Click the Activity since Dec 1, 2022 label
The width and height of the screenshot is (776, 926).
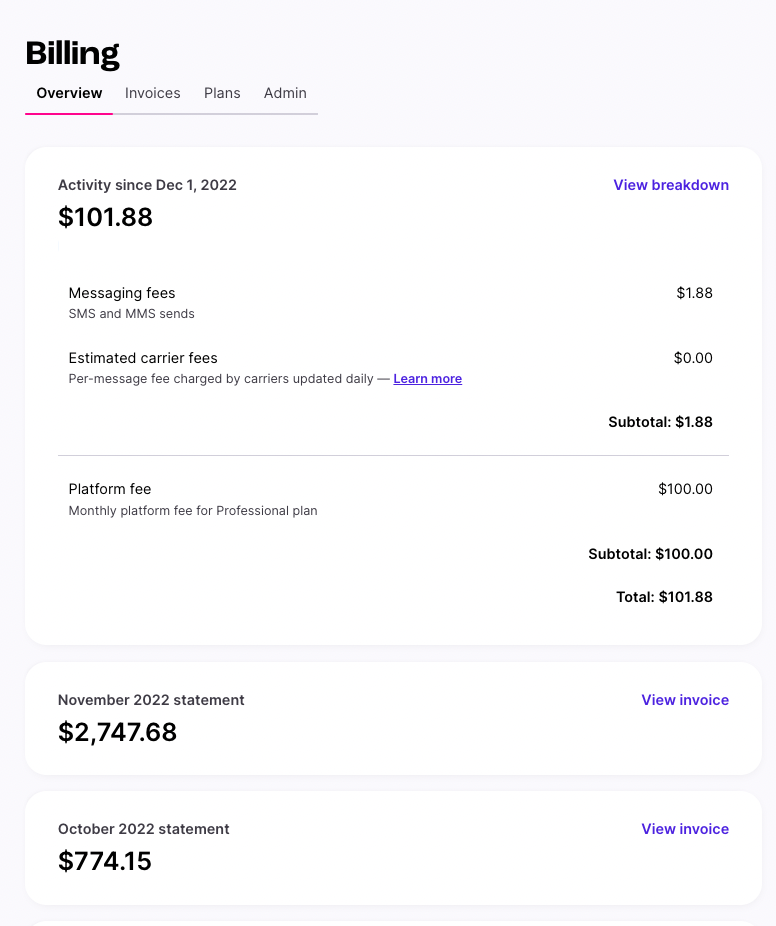(x=147, y=185)
